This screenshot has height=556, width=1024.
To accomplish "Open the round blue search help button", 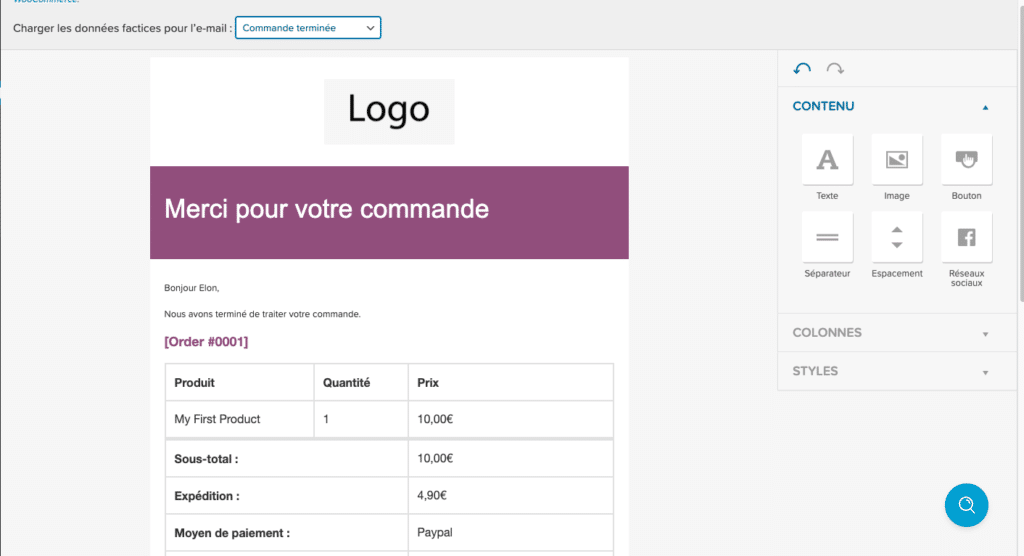I will click(966, 505).
